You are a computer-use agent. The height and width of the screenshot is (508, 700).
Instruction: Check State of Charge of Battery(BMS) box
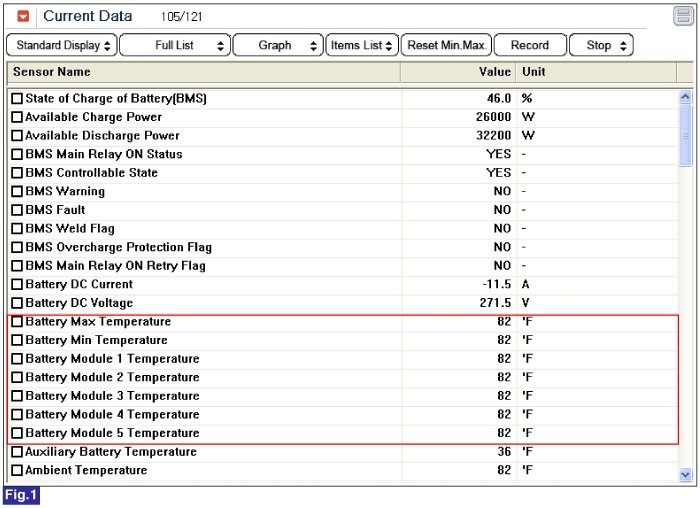pos(17,99)
